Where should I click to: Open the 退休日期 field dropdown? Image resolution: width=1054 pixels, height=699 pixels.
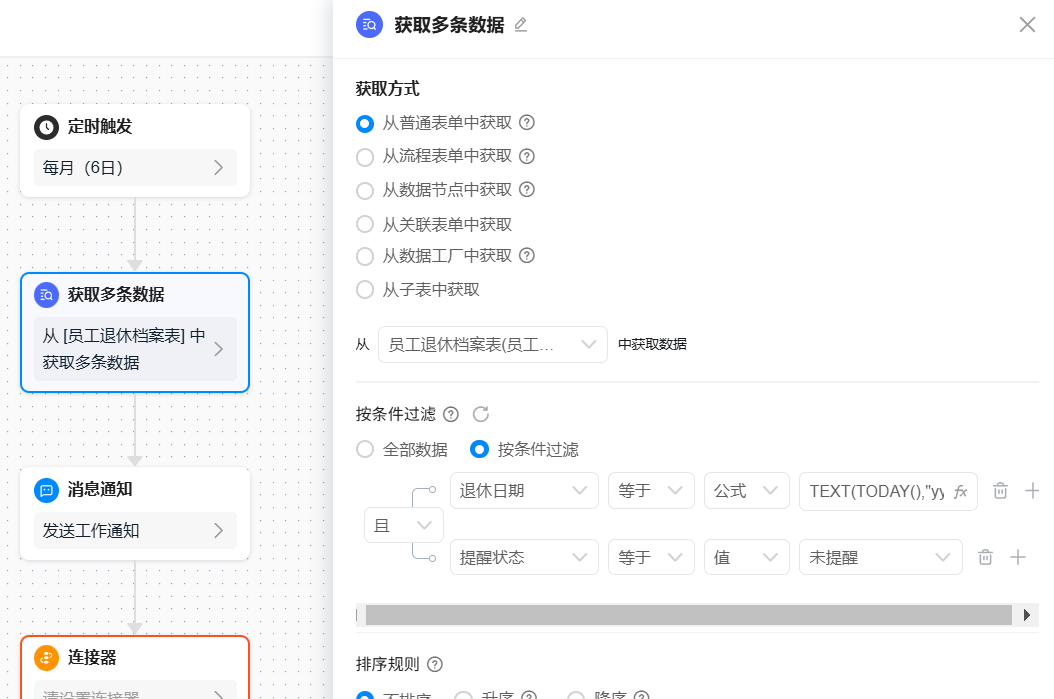[x=524, y=491]
